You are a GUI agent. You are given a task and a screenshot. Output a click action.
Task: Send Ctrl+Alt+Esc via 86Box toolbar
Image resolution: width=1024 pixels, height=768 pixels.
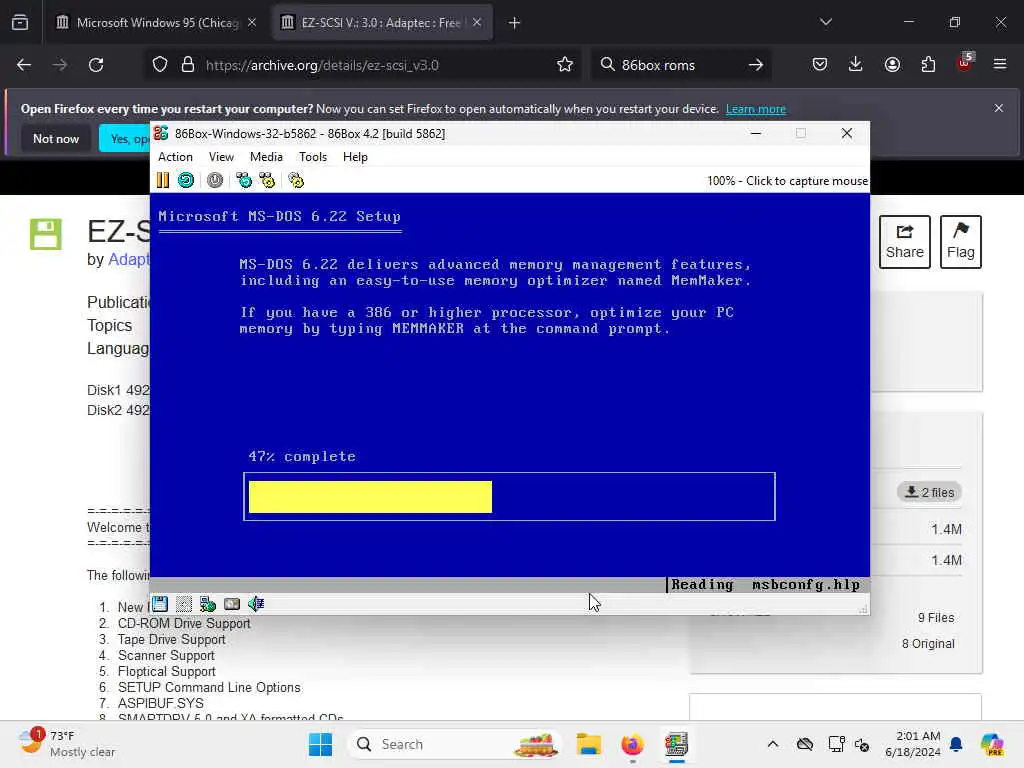(x=267, y=180)
